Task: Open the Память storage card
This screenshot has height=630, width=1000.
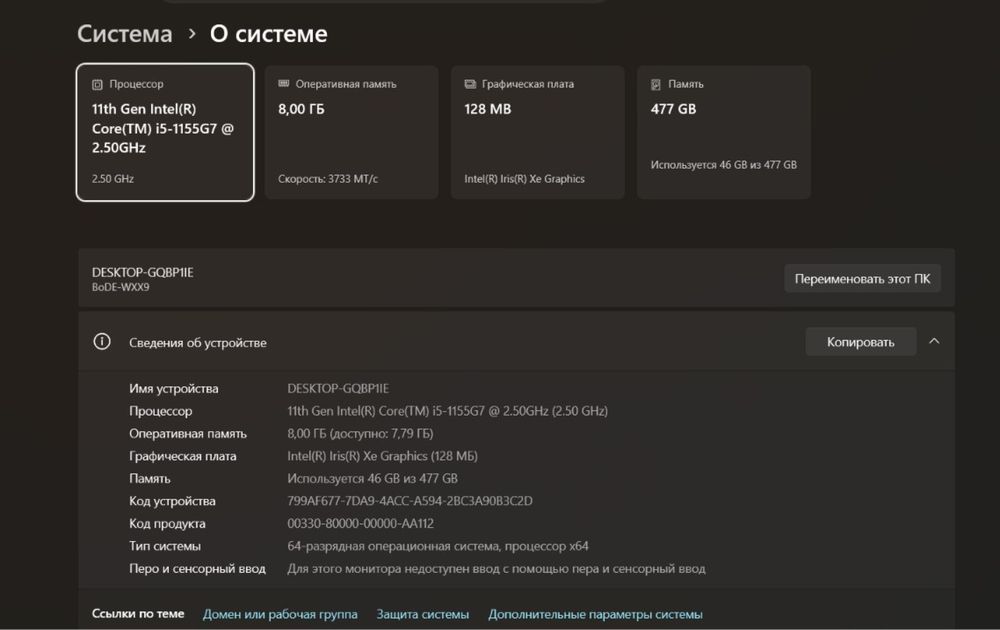Action: pos(724,132)
